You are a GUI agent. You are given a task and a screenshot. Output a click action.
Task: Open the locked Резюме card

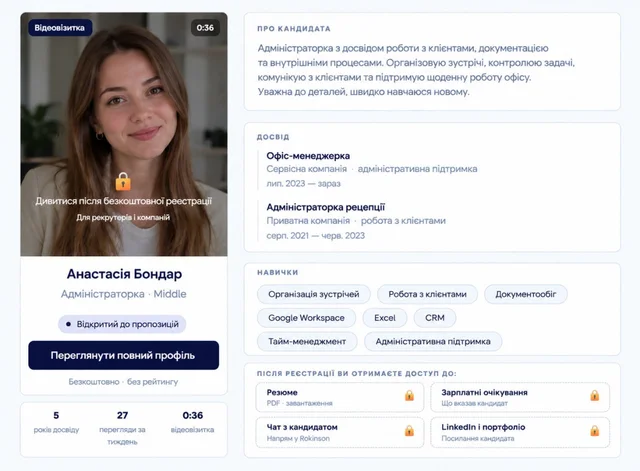tap(340, 397)
